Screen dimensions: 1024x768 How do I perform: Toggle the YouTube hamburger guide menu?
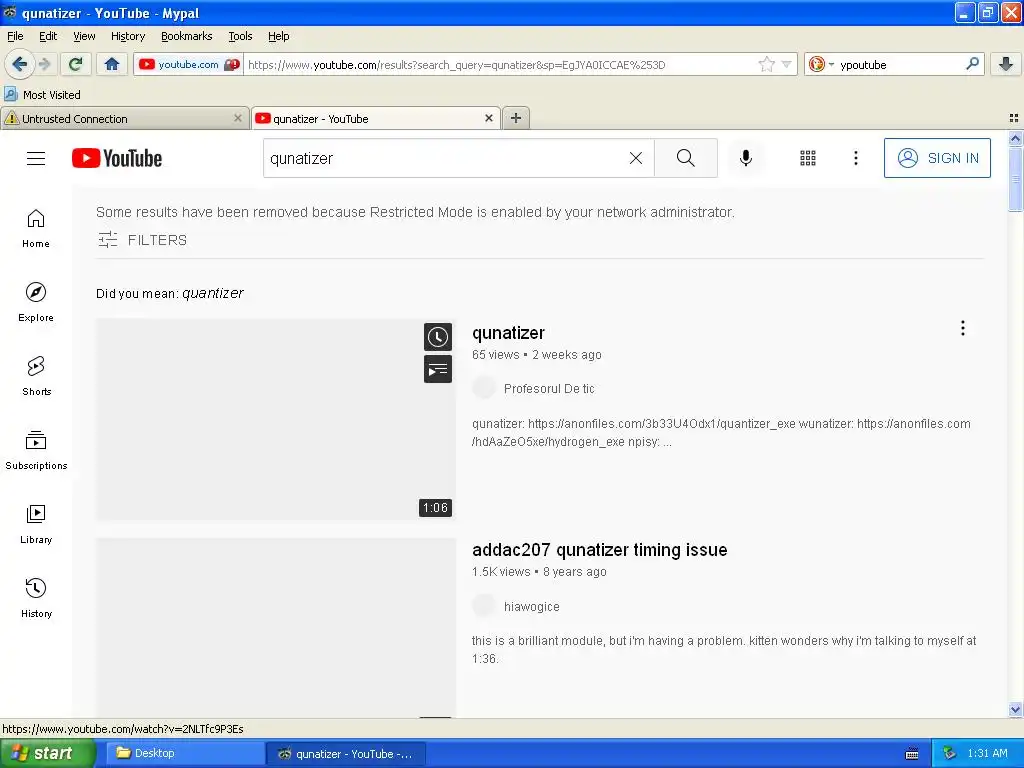[x=36, y=158]
